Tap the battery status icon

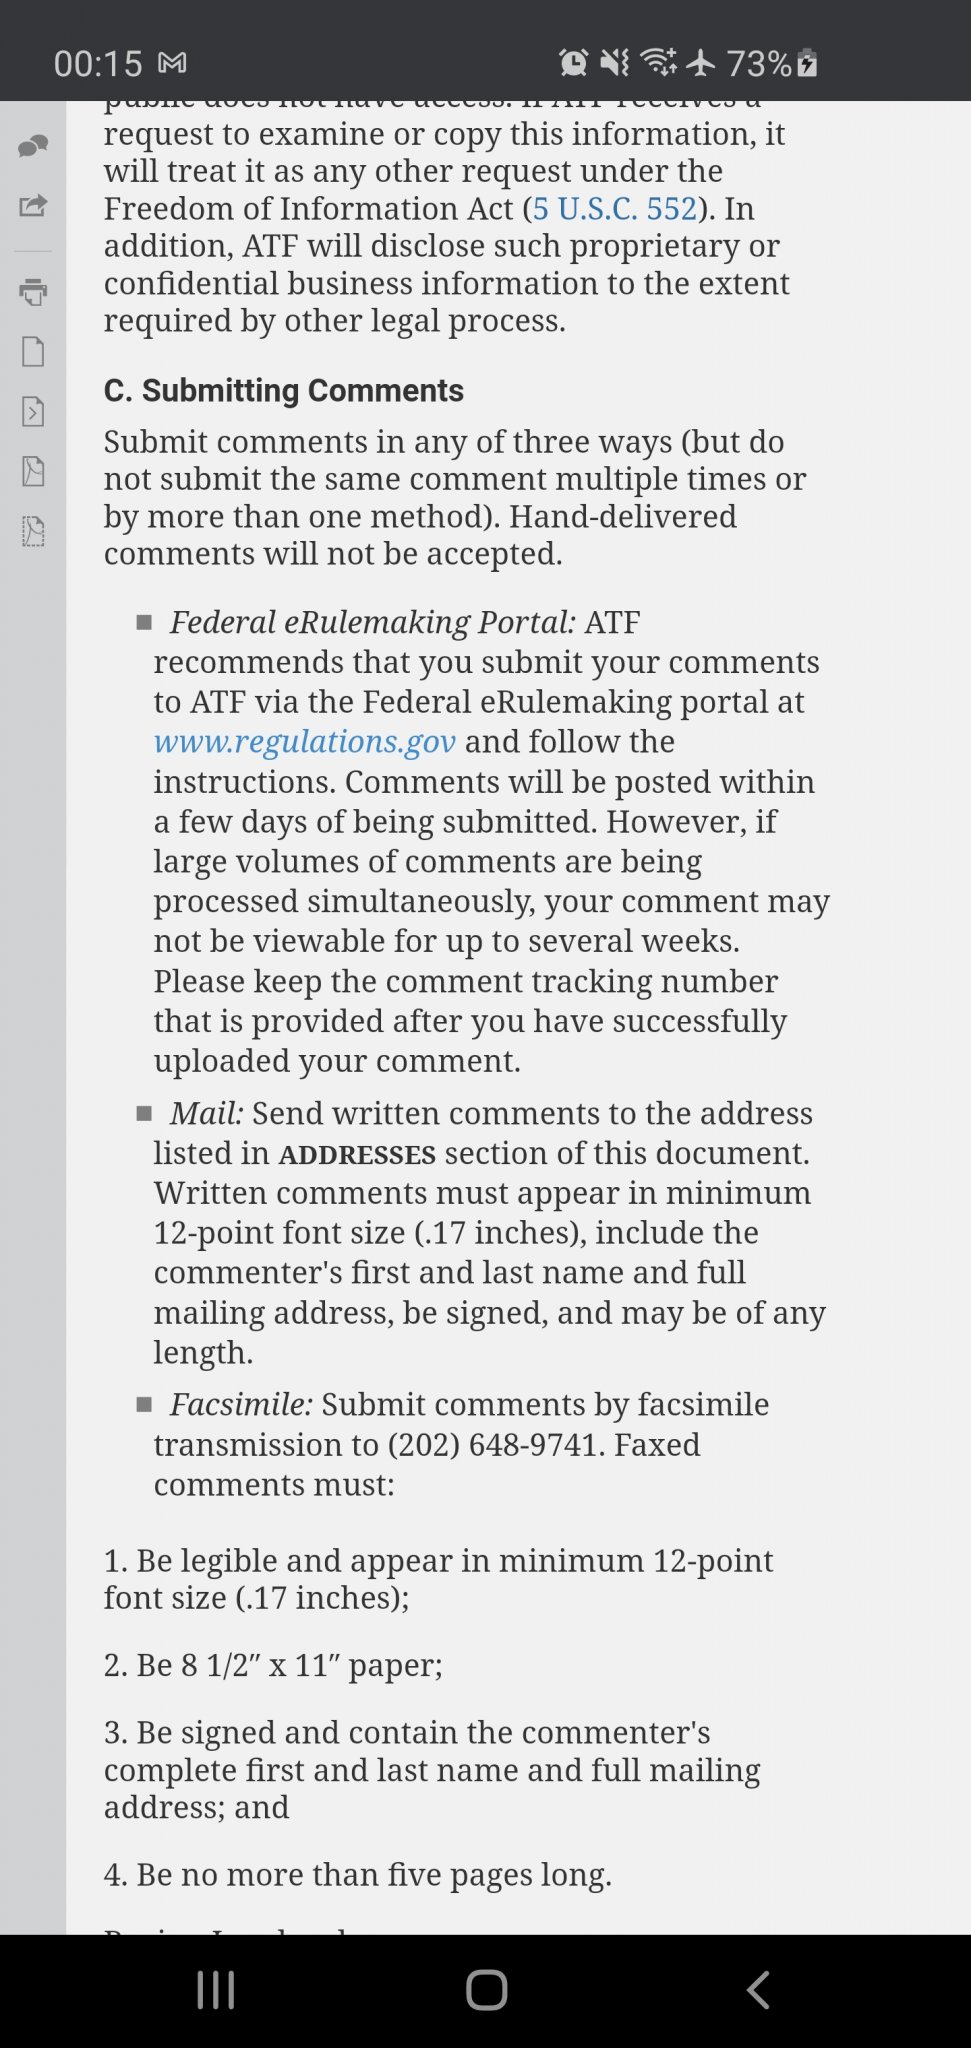tap(808, 64)
